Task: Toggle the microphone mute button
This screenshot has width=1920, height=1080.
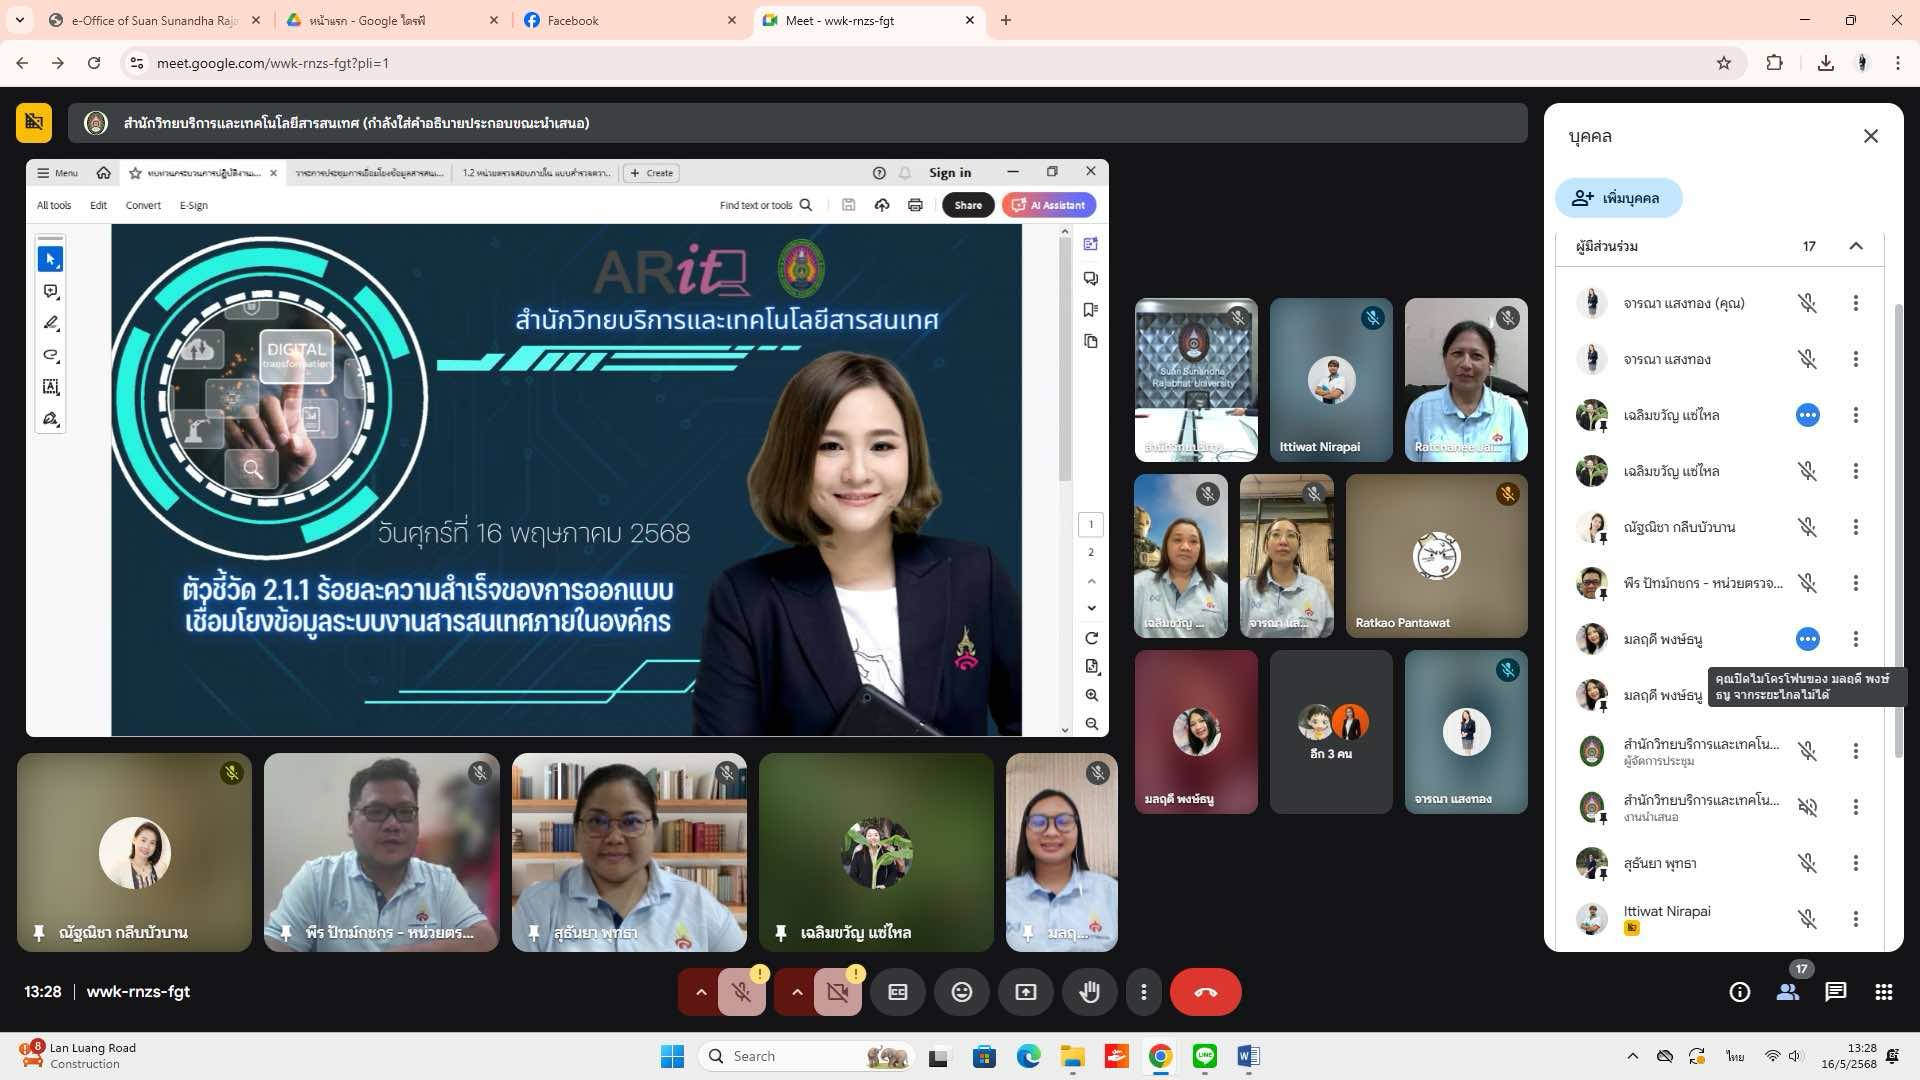Action: pyautogui.click(x=742, y=992)
